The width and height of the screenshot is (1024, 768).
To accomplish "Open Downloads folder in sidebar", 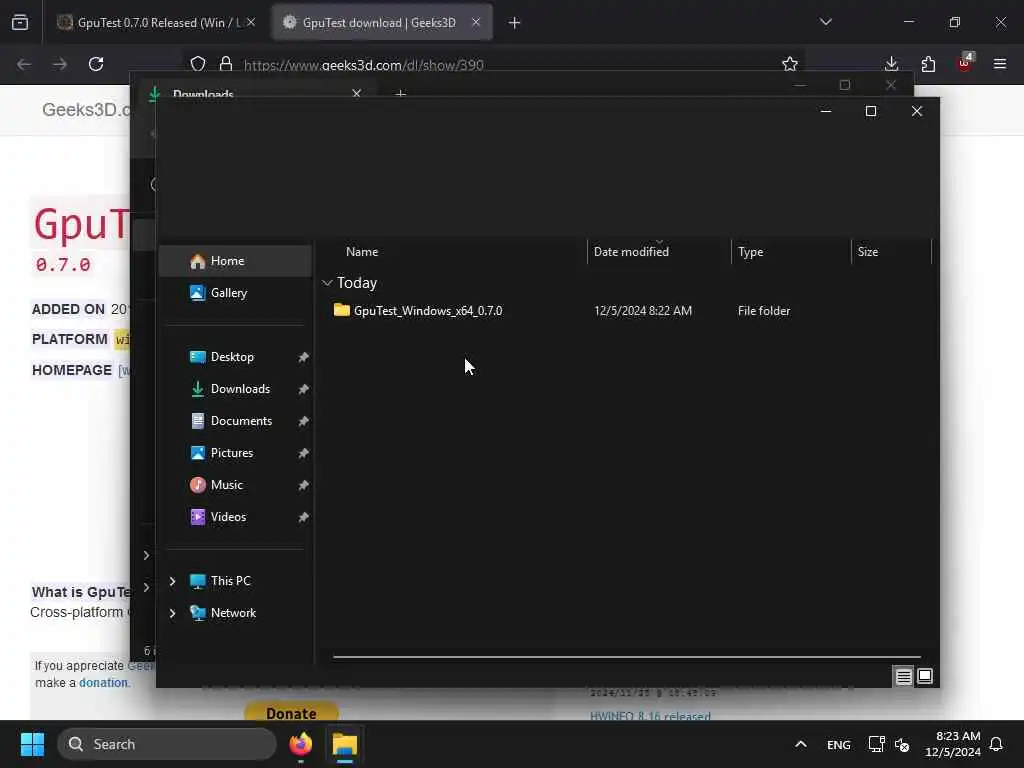I will (235, 389).
